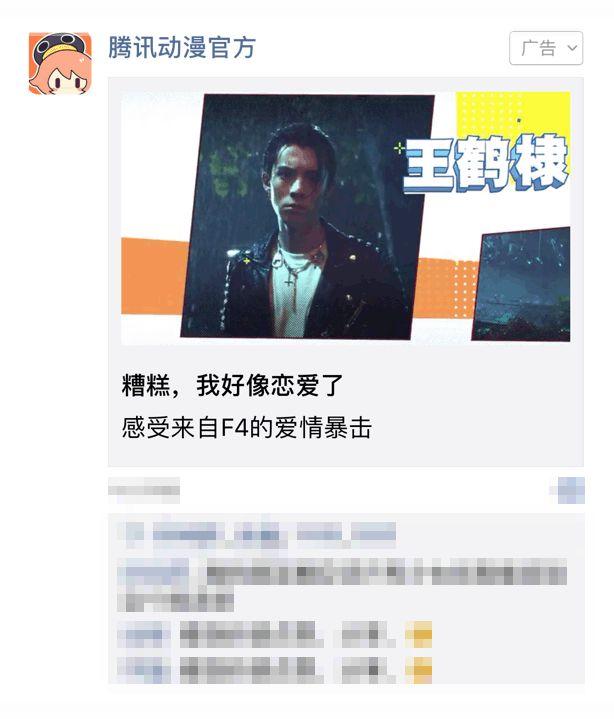Open the headline 糟糕，我好像恋爱了
Image resolution: width=614 pixels, height=719 pixels.
coord(232,385)
